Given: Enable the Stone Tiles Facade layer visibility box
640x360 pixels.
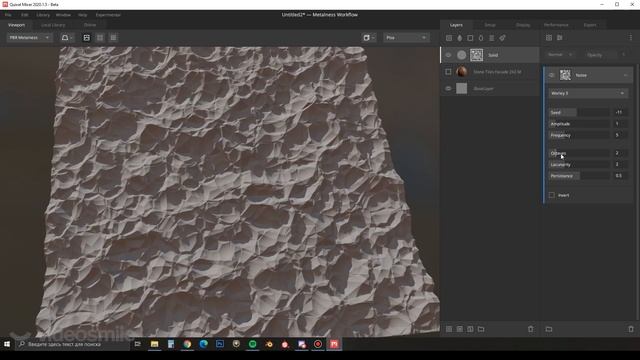Looking at the screenshot, I should click(x=448, y=72).
